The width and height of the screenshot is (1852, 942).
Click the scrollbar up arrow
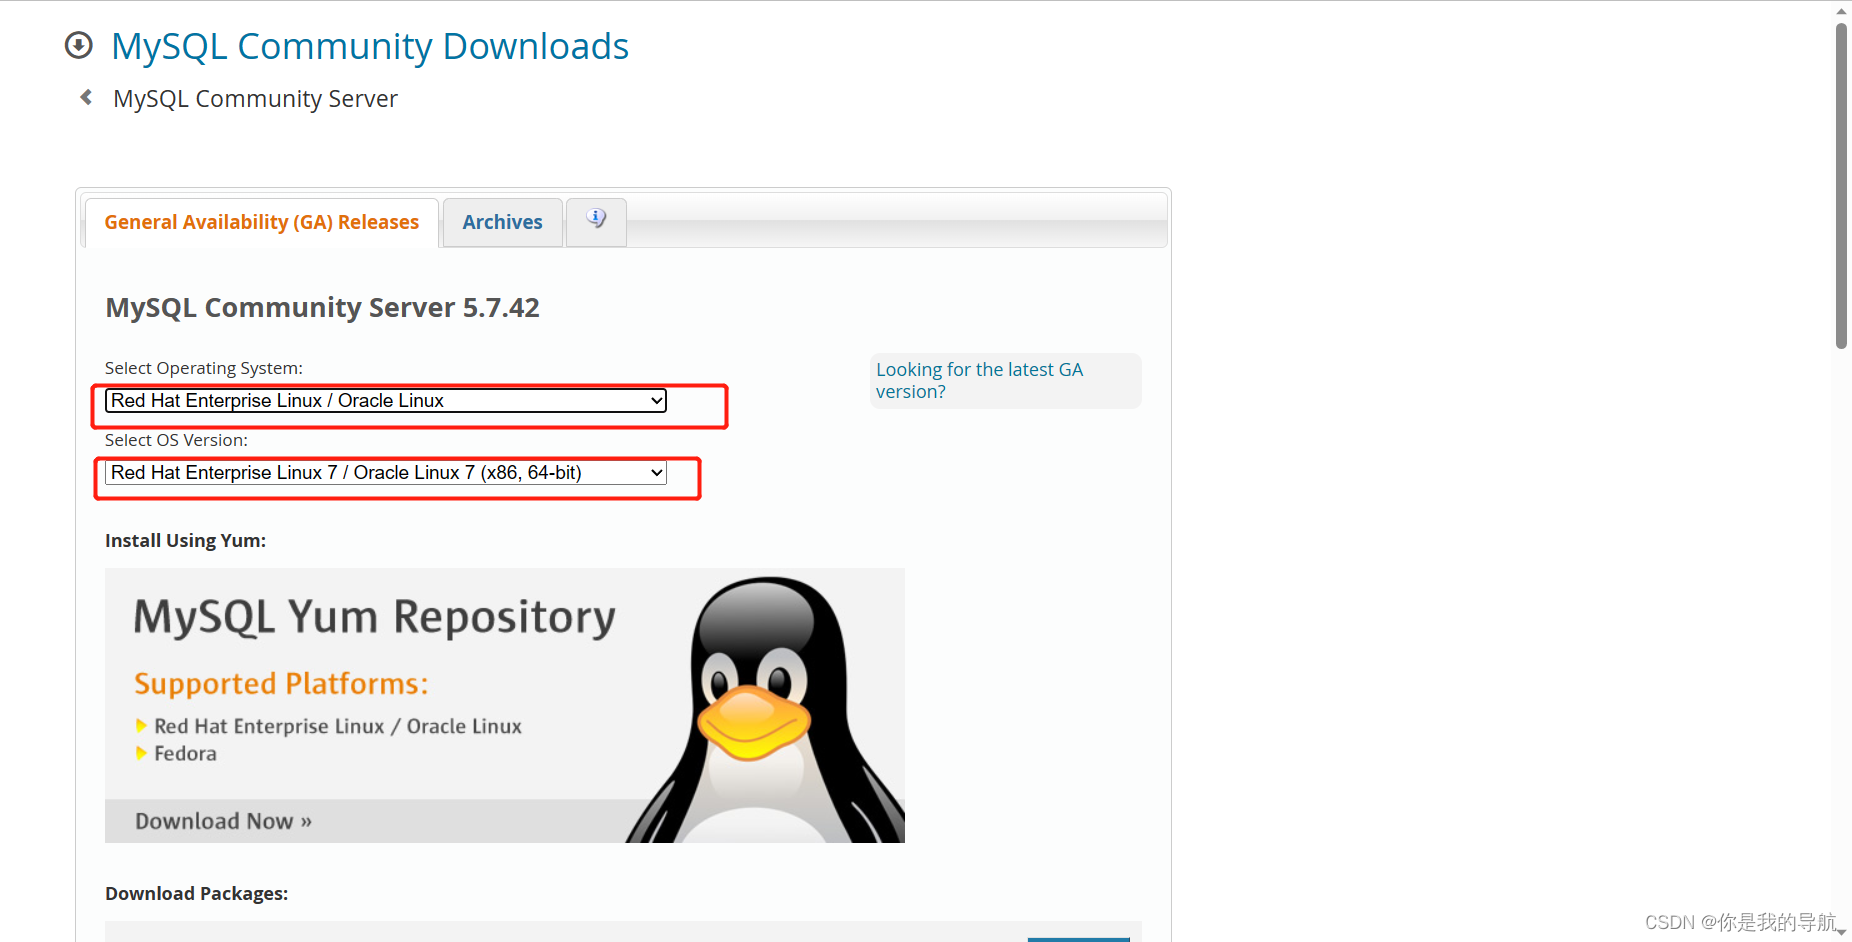coord(1840,10)
